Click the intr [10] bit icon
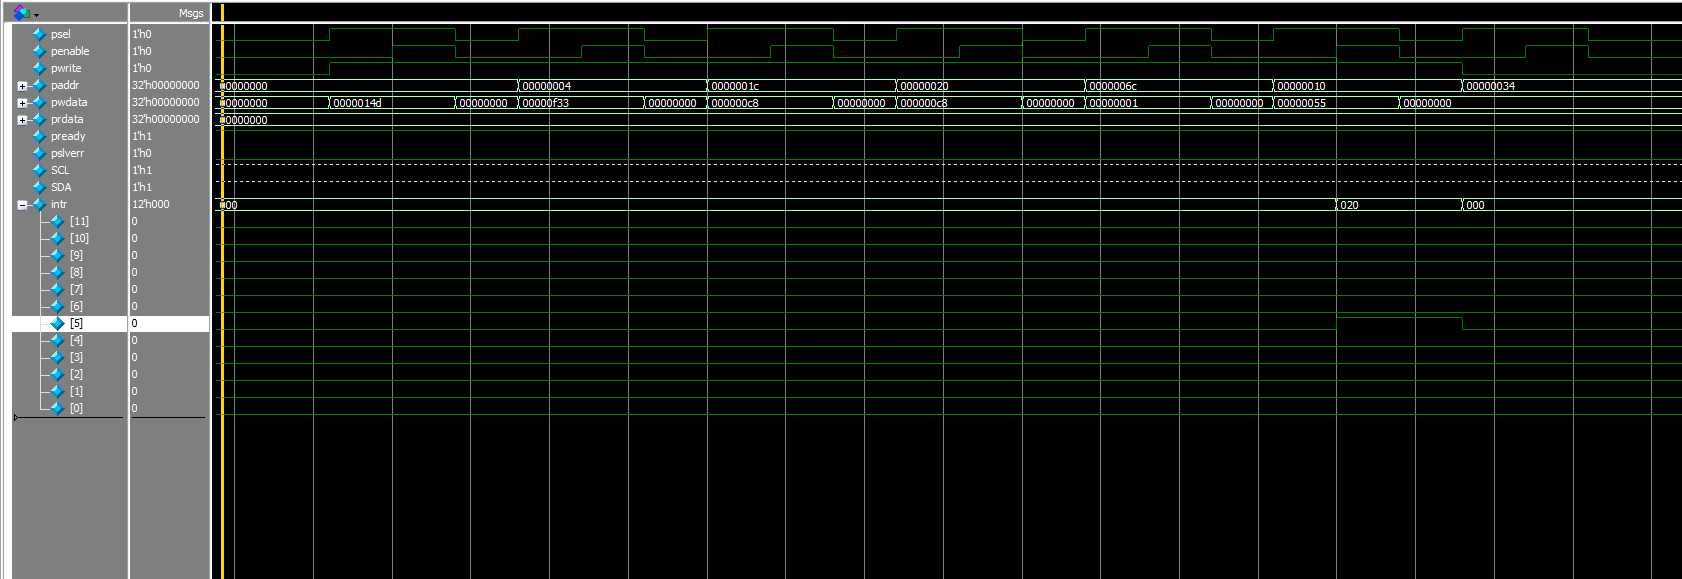 click(x=57, y=238)
